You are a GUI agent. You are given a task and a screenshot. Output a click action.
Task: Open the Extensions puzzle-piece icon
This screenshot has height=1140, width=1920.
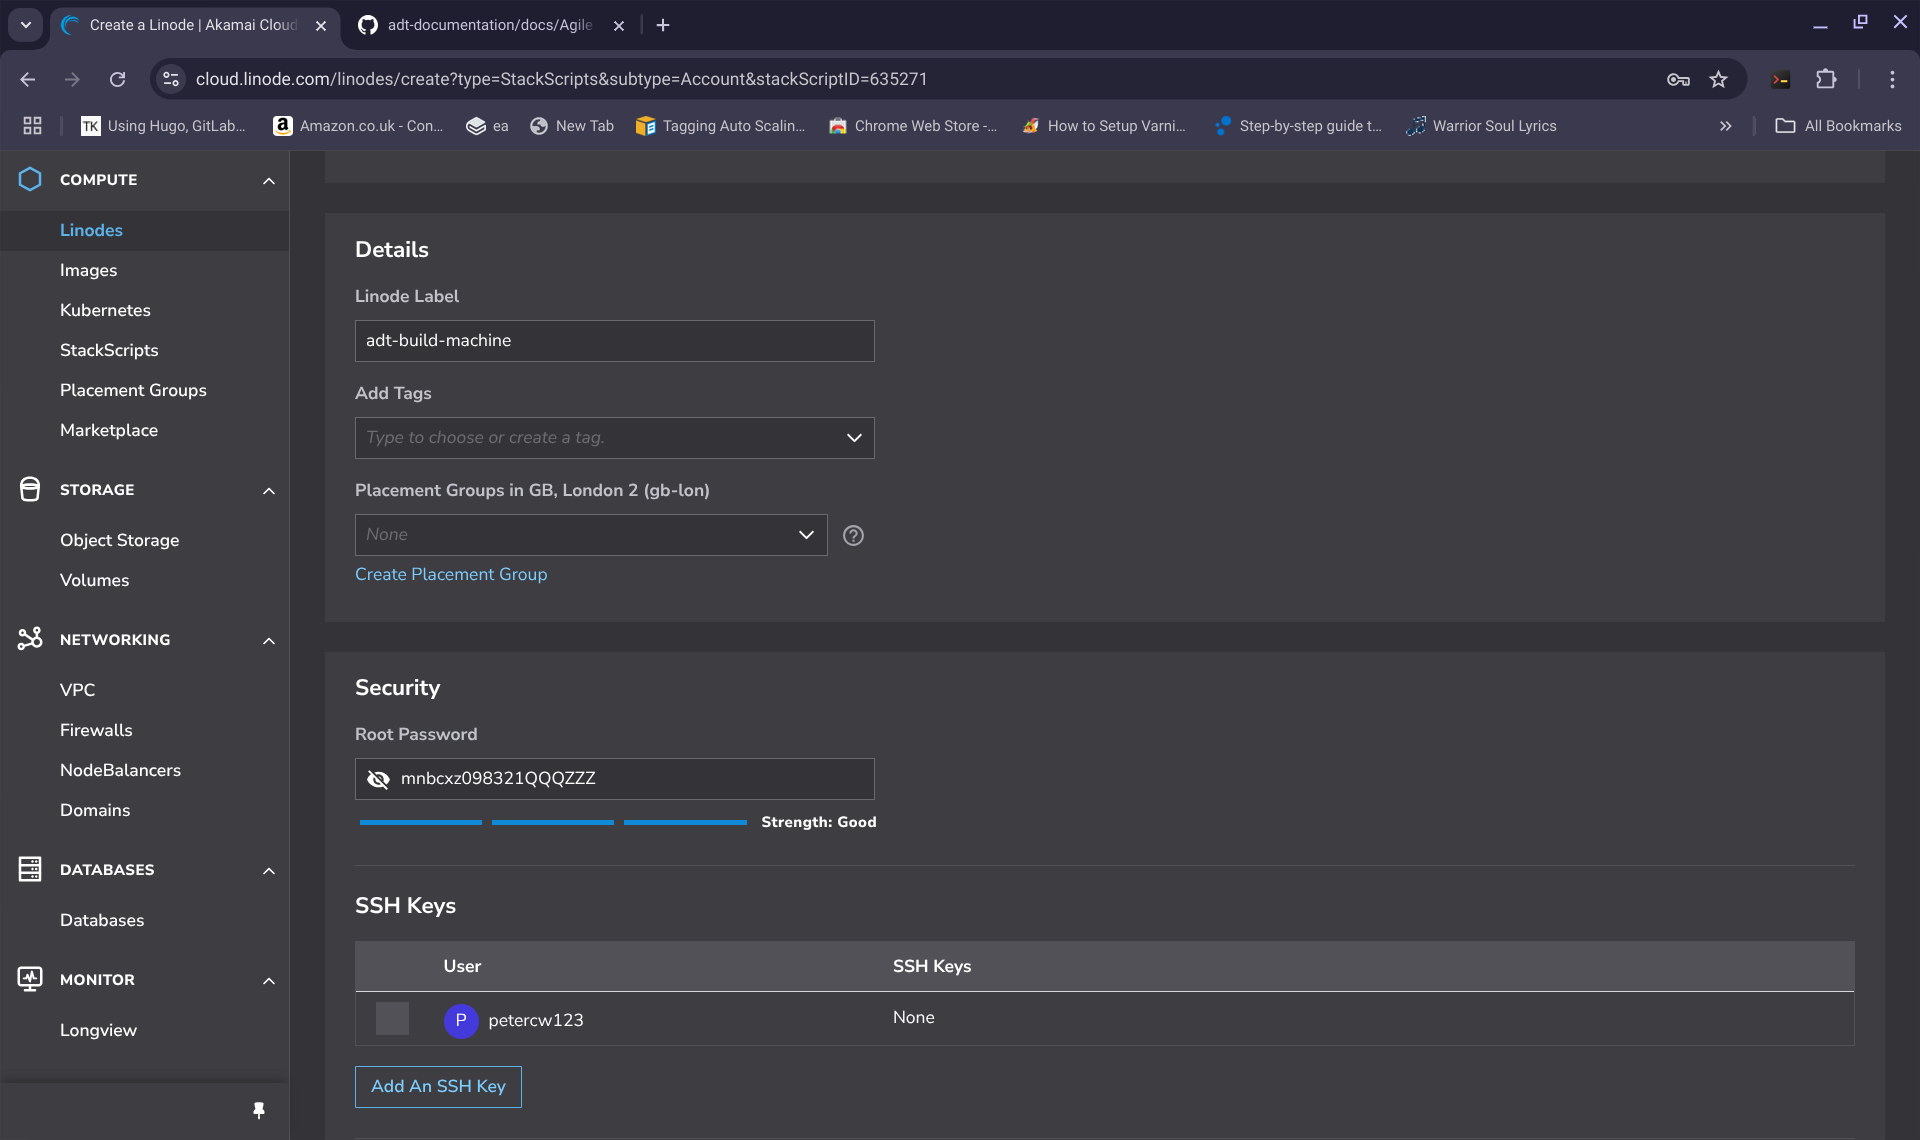coord(1826,79)
